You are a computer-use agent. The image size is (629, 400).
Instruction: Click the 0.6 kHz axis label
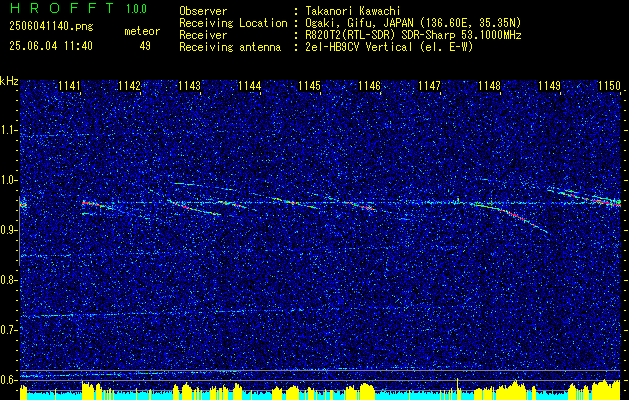pos(7,380)
